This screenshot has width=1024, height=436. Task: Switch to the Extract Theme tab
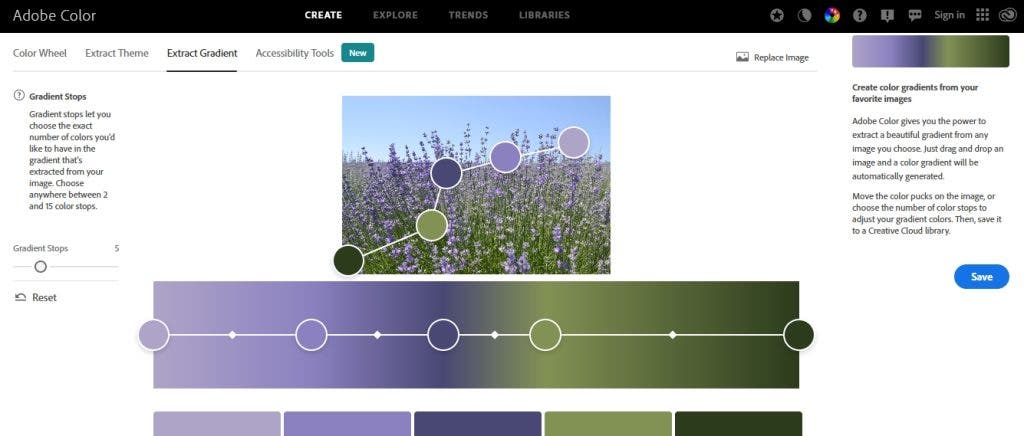click(117, 54)
